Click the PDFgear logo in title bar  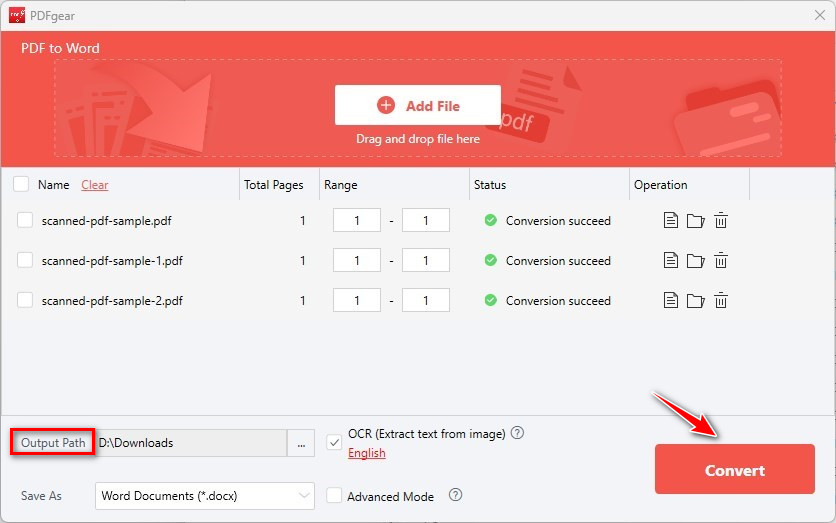17,15
